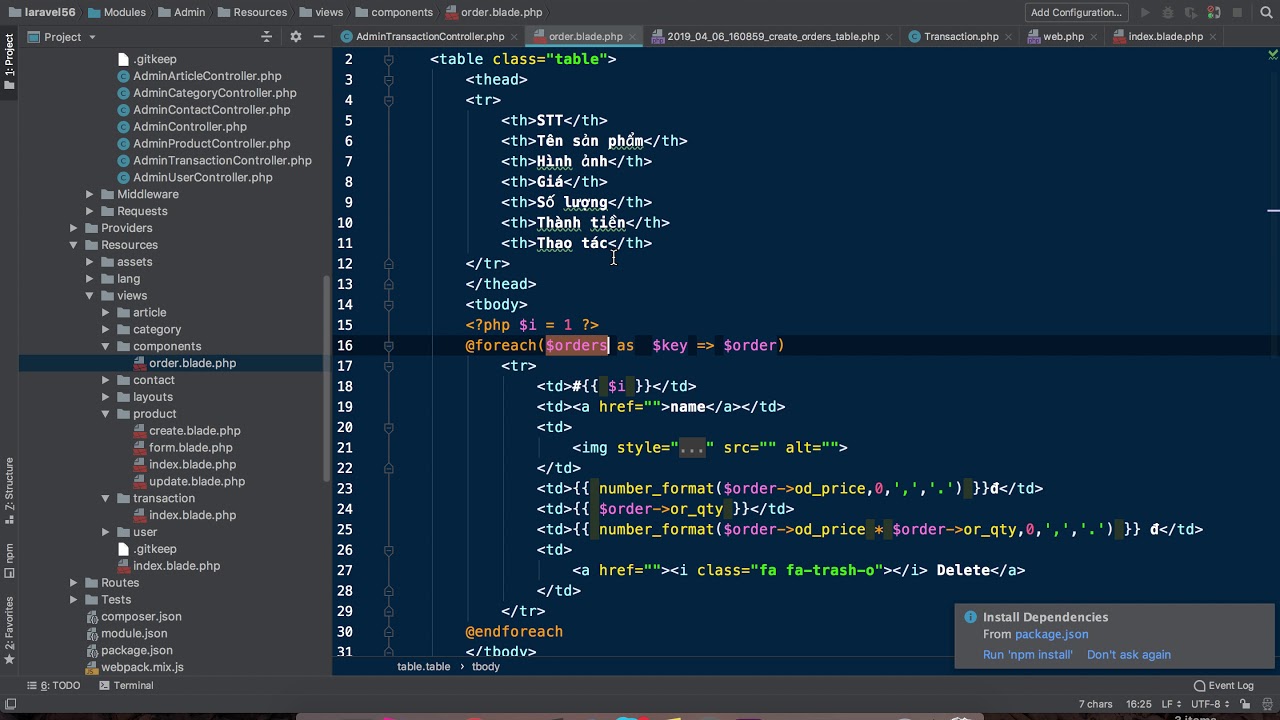
Task: Click Run 'npm install' link
Action: pyautogui.click(x=1027, y=655)
